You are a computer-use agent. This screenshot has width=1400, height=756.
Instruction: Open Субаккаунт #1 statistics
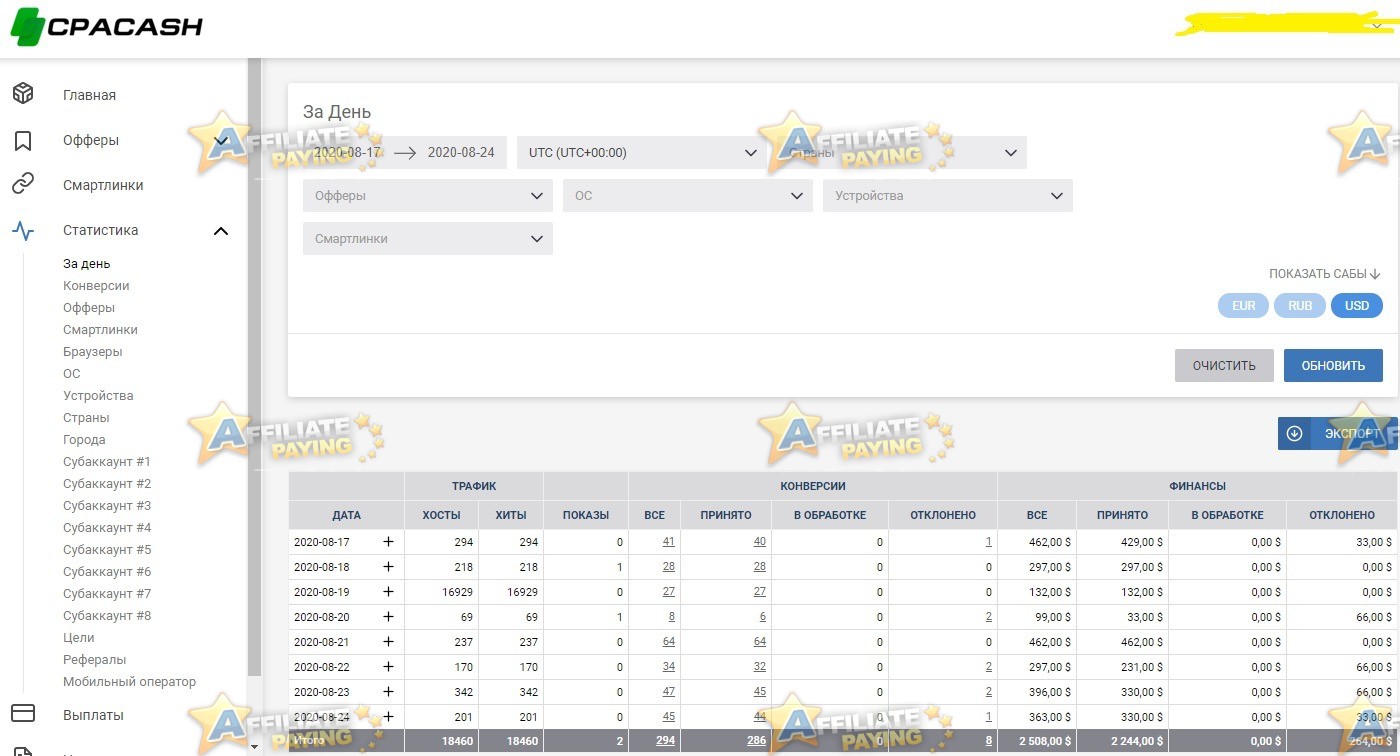[107, 462]
